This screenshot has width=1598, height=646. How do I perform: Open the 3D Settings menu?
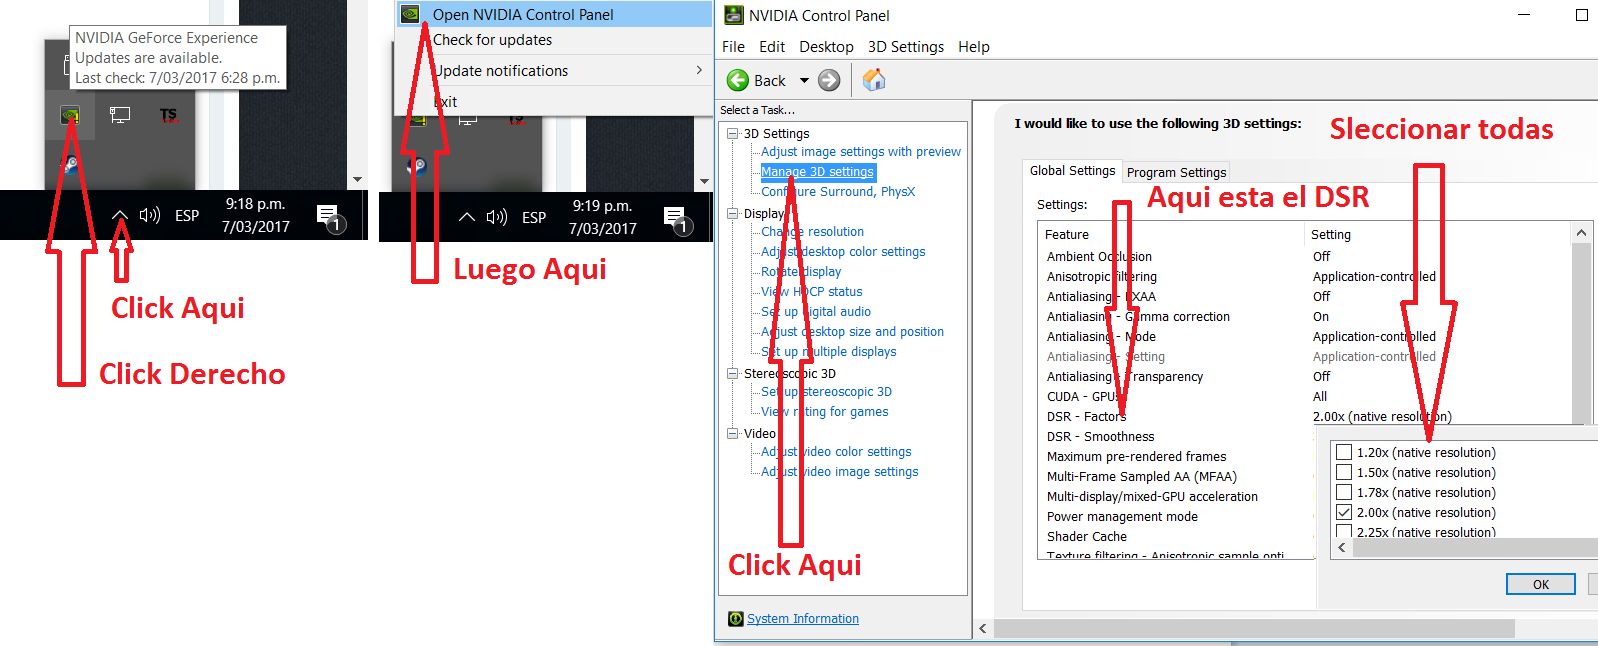coord(906,47)
